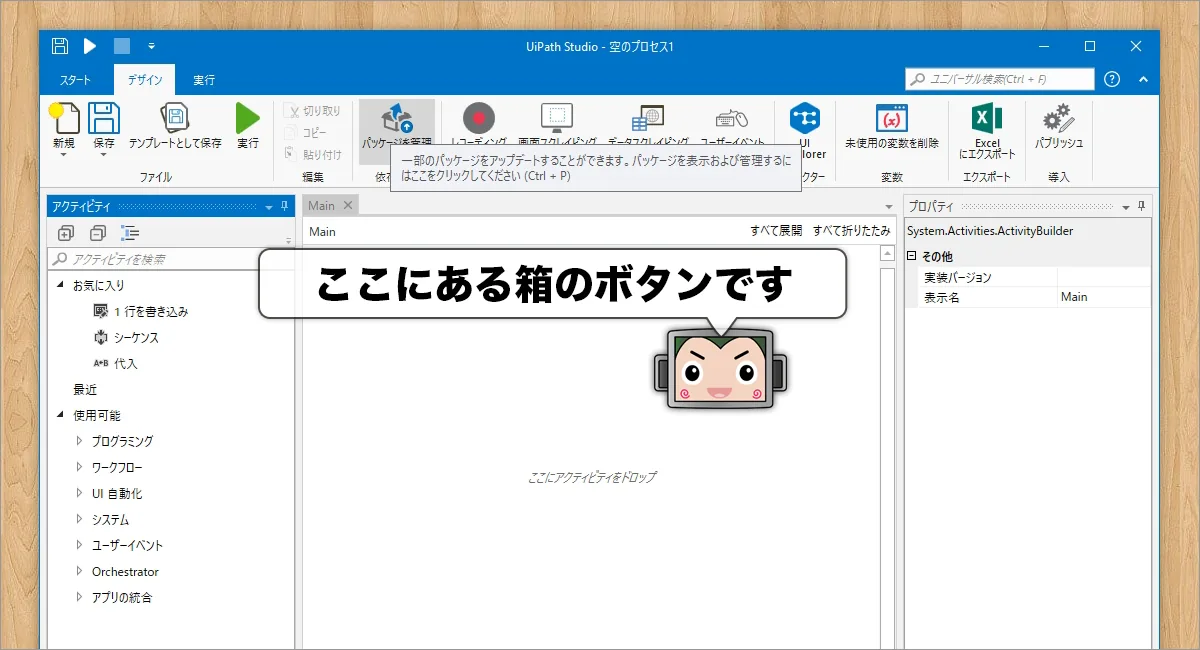This screenshot has width=1200, height=650.
Task: Click コピー copy button
Action: (306, 132)
